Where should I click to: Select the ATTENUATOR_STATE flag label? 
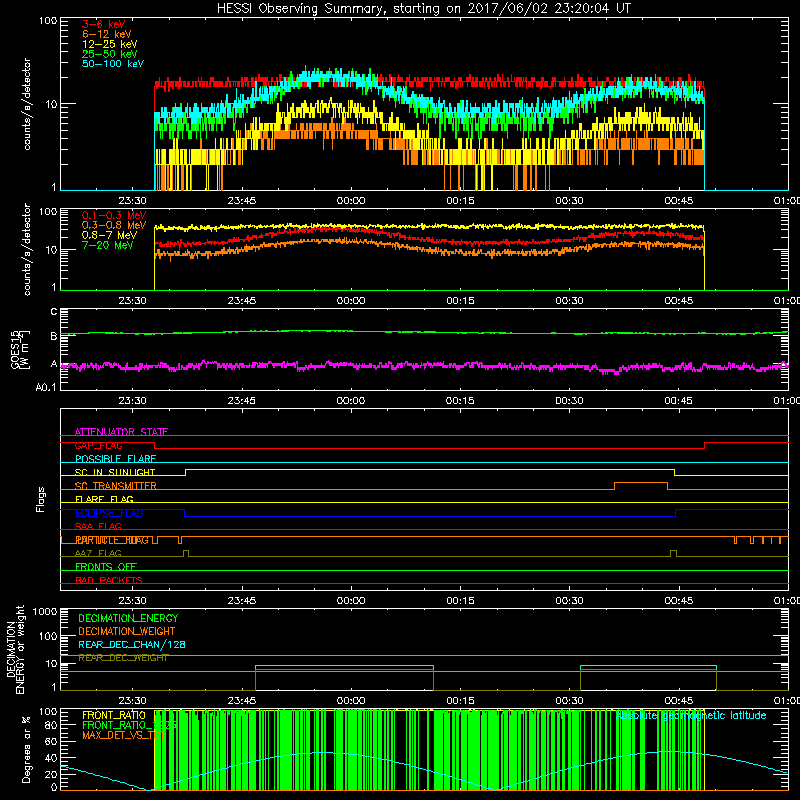(x=121, y=432)
